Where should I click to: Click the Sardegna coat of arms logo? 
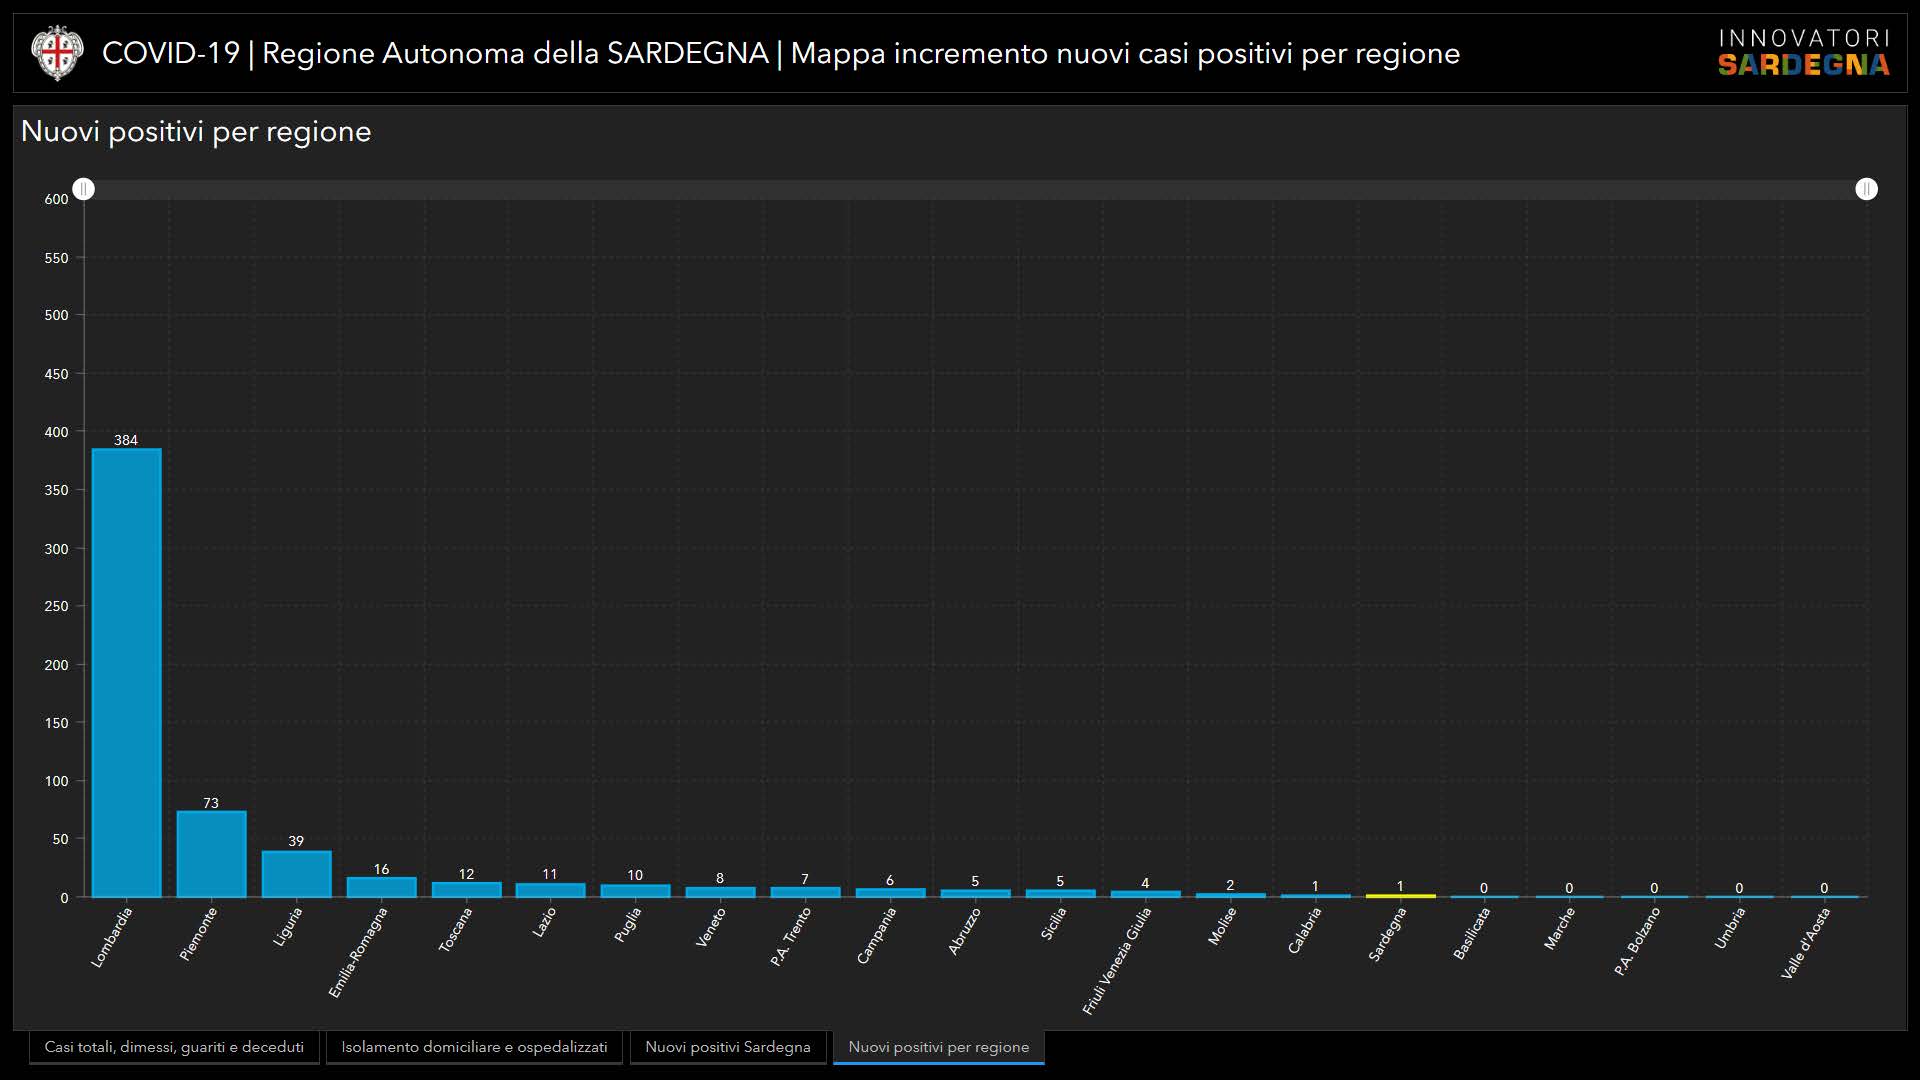pyautogui.click(x=56, y=53)
